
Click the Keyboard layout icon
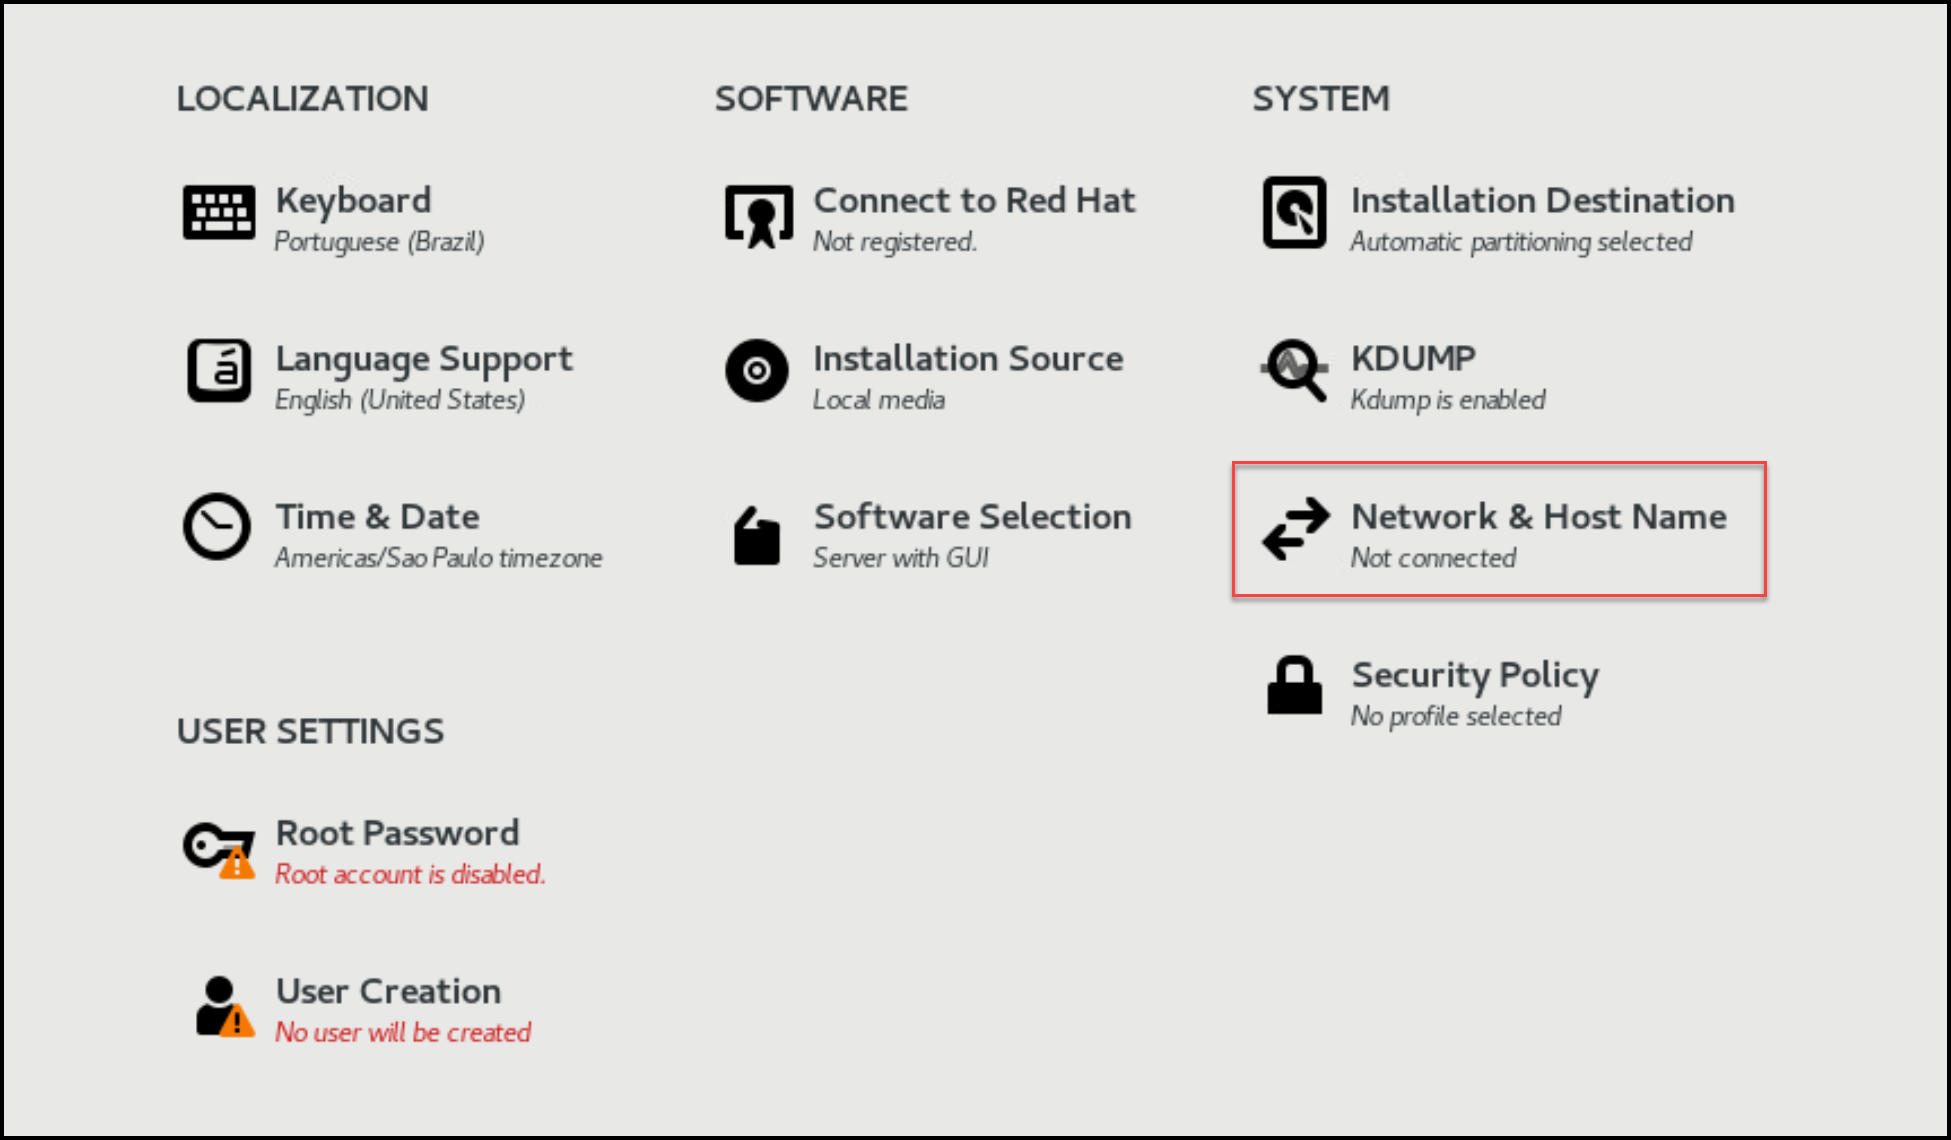(218, 212)
